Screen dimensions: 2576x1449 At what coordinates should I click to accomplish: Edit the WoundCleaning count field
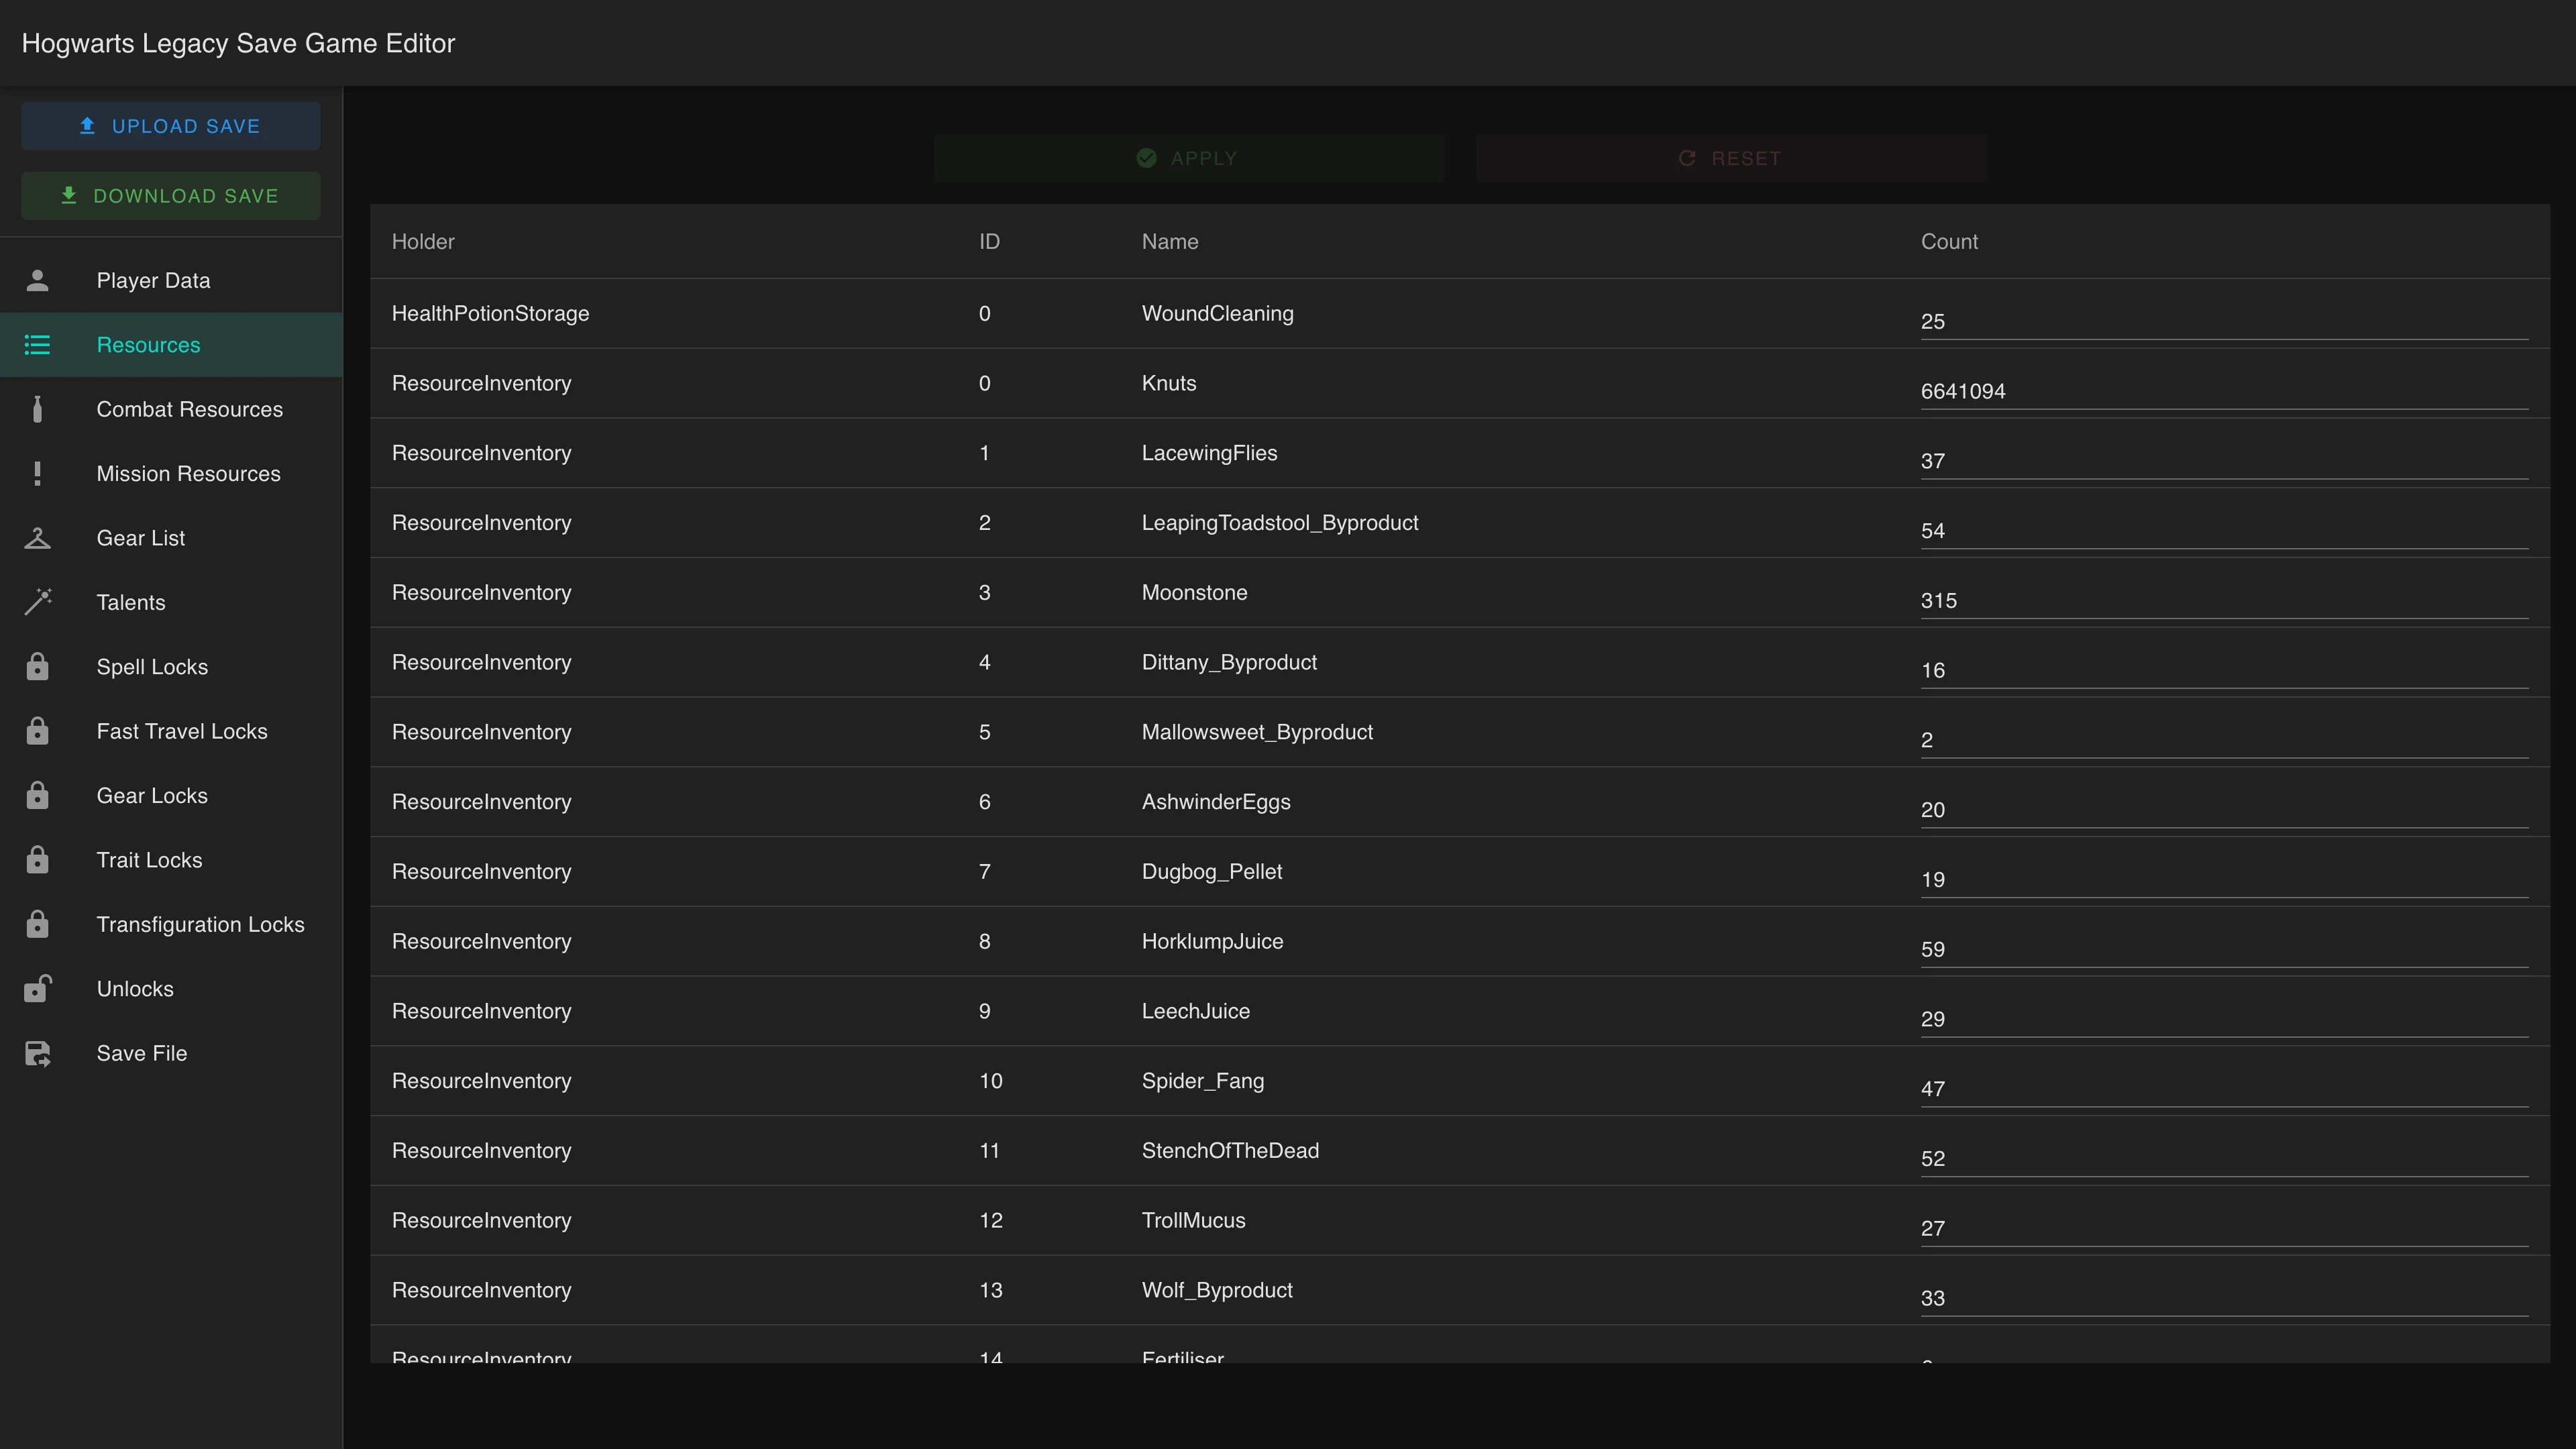point(2224,322)
